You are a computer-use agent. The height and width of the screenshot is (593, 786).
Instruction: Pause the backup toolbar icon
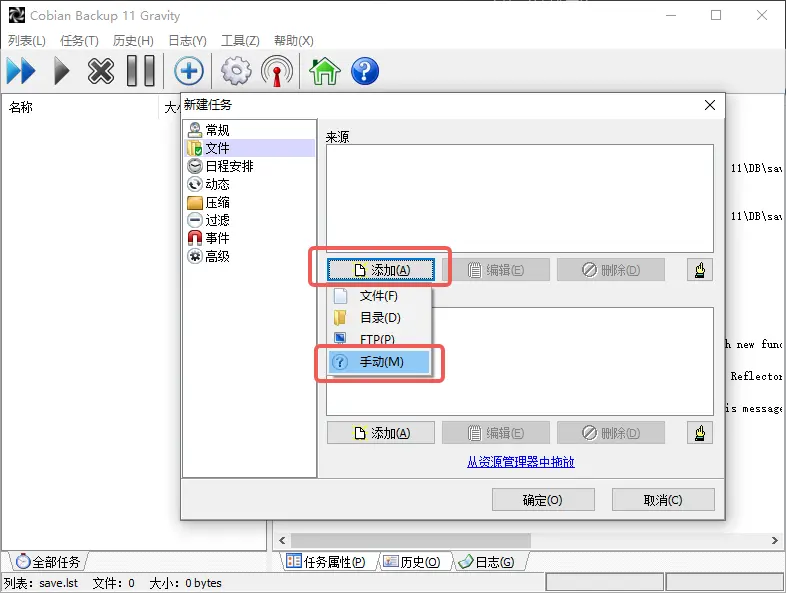[140, 71]
